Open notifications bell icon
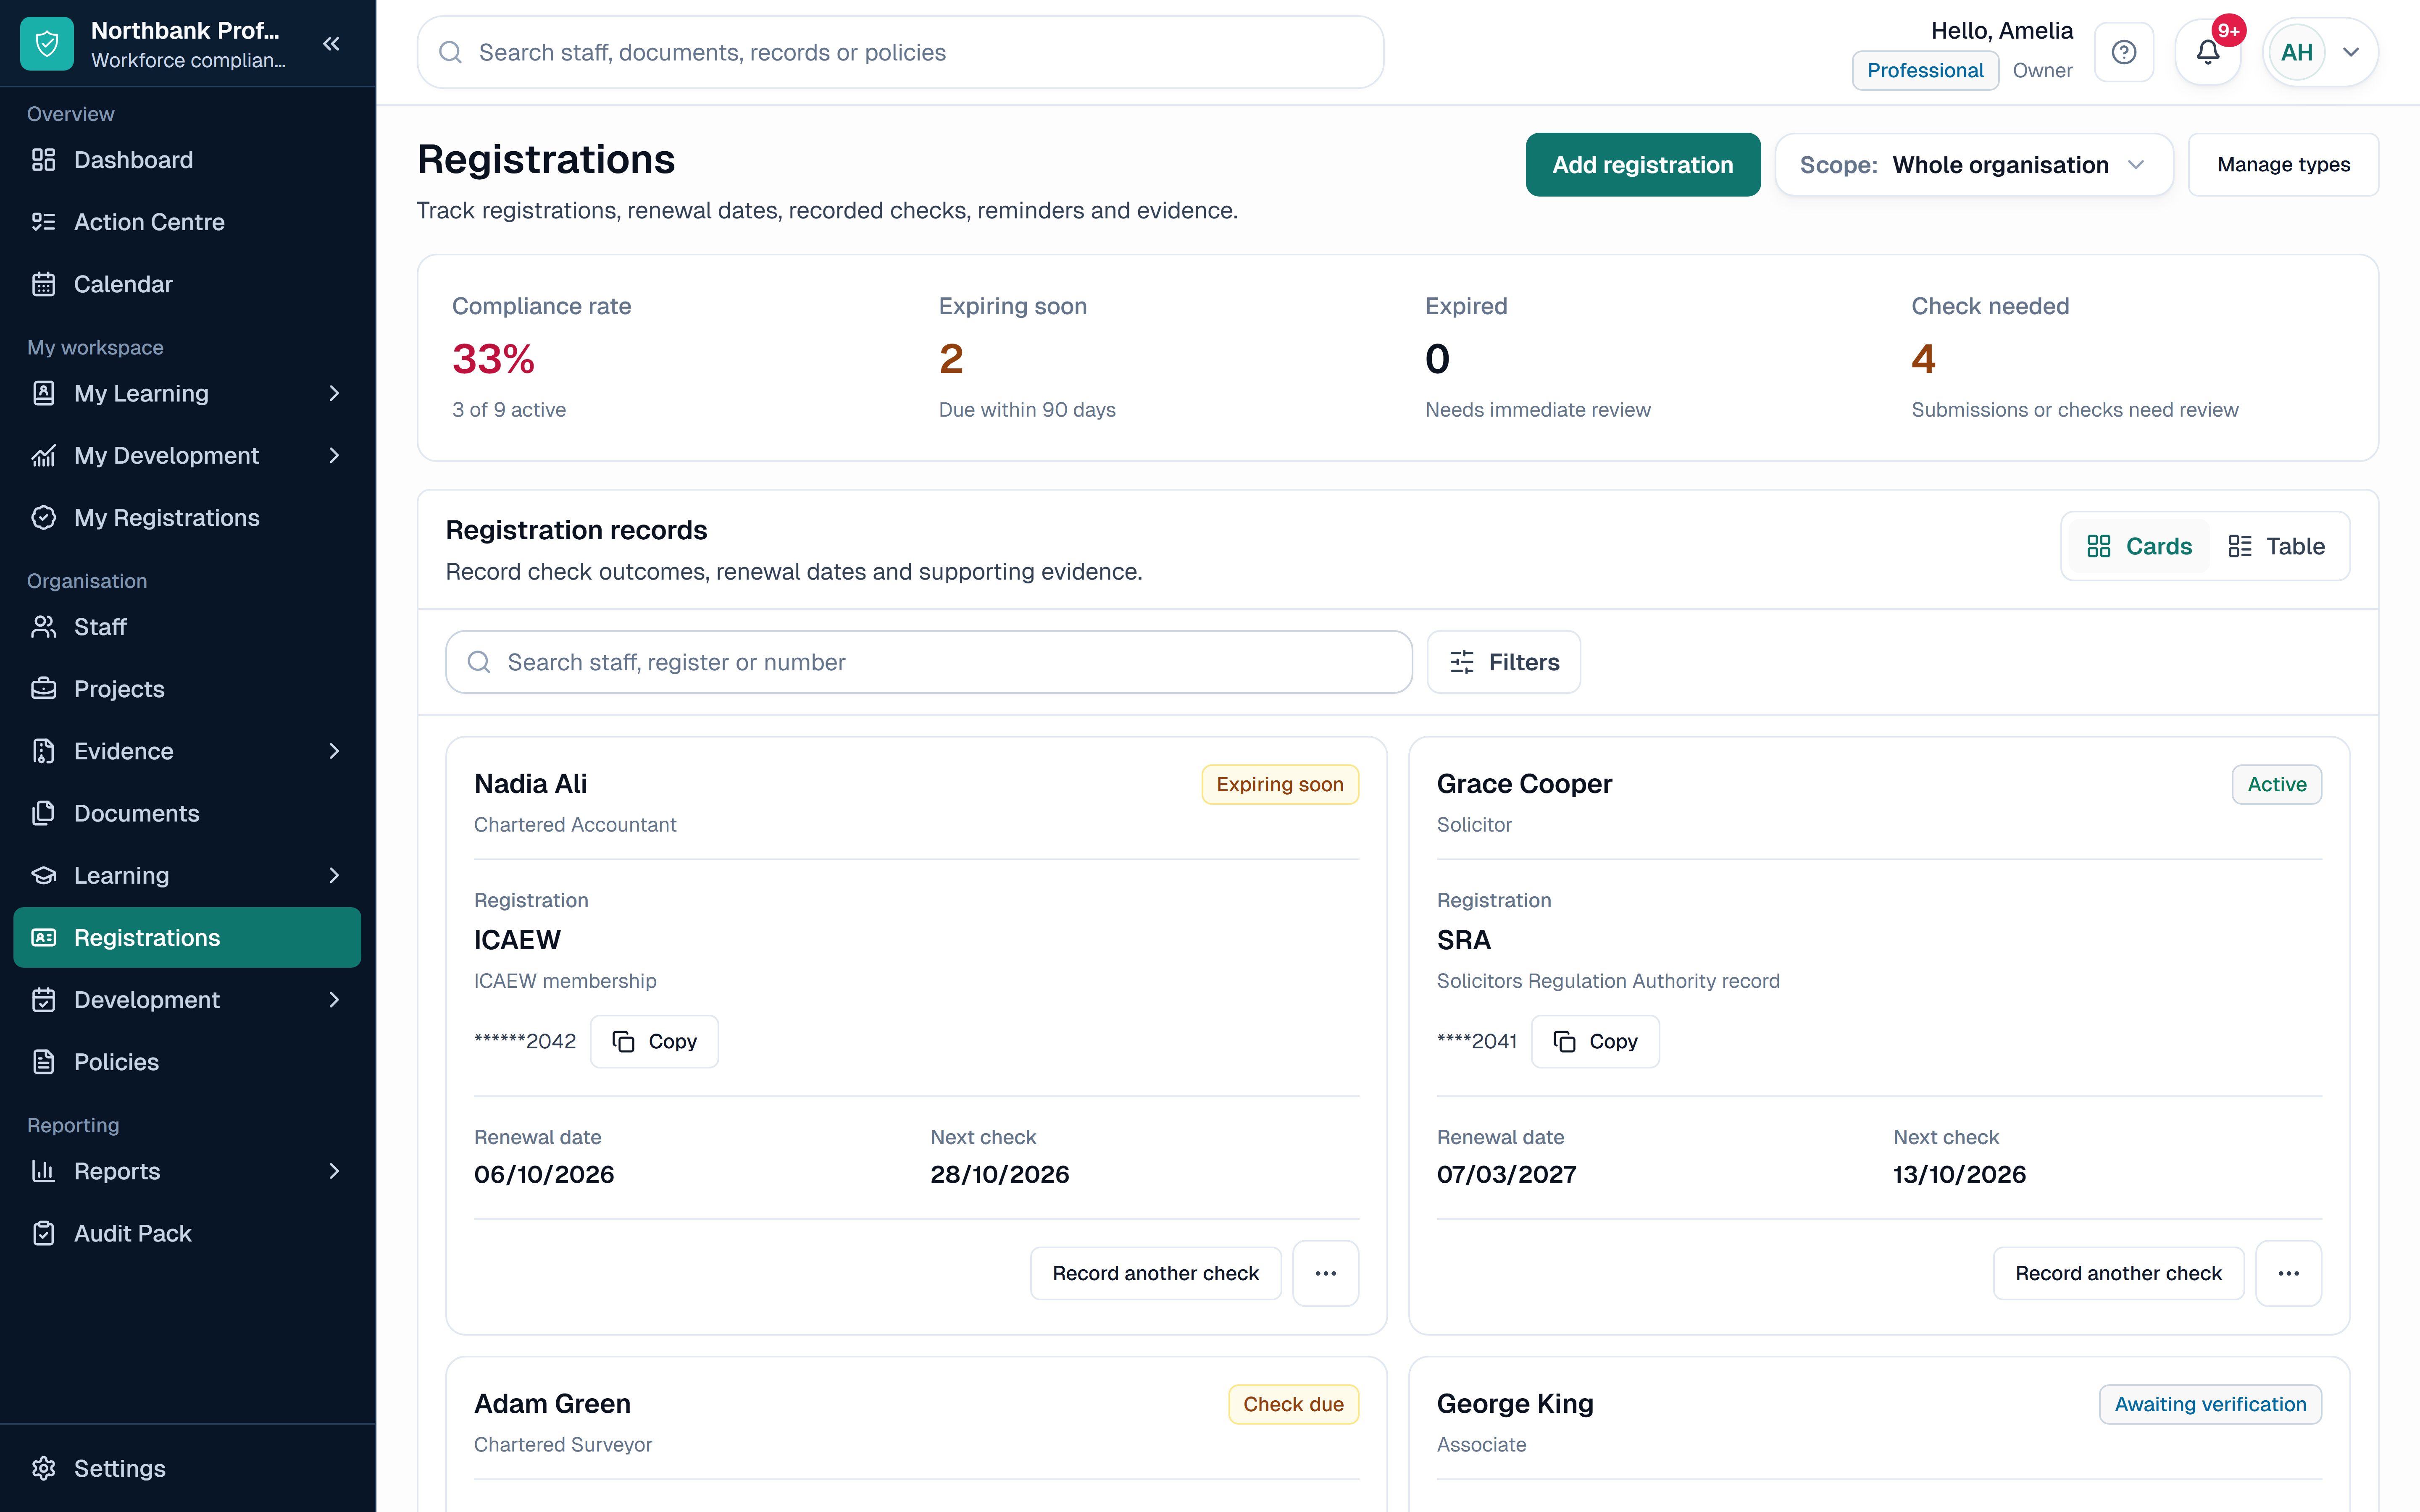 2208,52
